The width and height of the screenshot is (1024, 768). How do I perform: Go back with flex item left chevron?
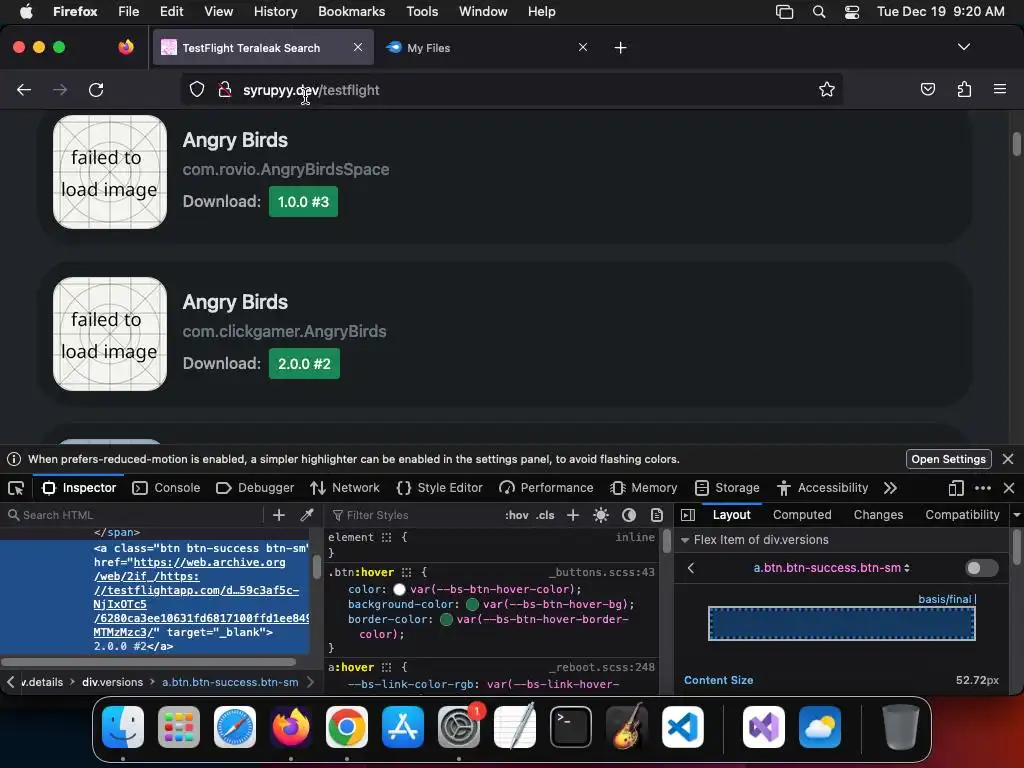[691, 568]
